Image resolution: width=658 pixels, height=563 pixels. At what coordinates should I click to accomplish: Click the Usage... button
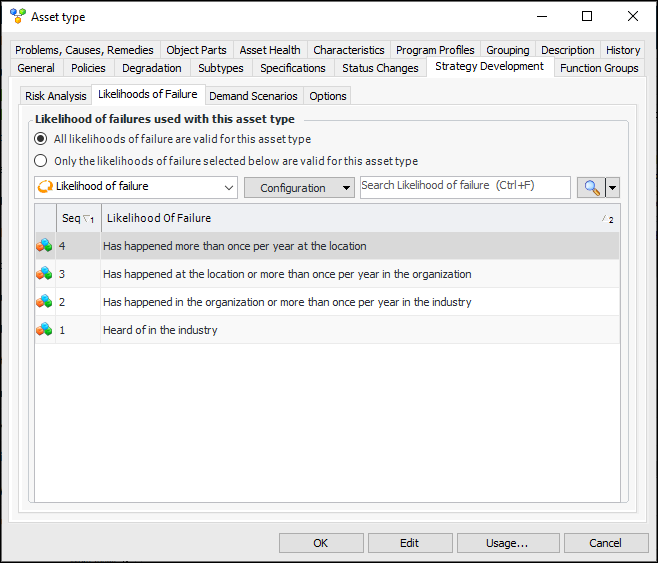coord(507,543)
